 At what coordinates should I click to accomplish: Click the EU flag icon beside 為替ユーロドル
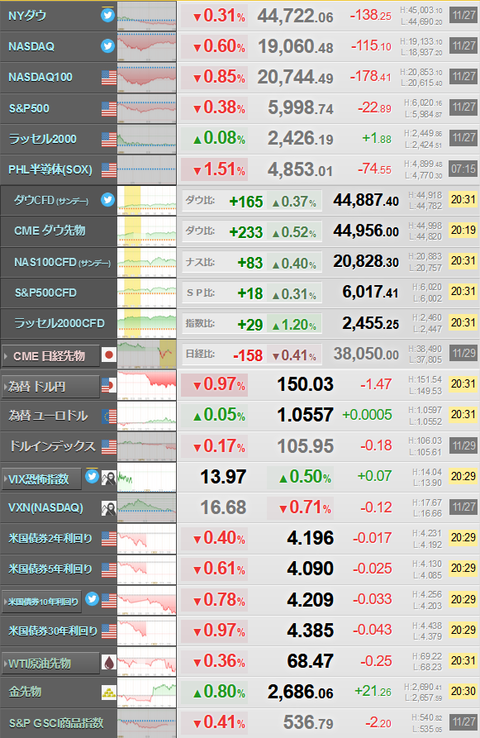pyautogui.click(x=109, y=416)
